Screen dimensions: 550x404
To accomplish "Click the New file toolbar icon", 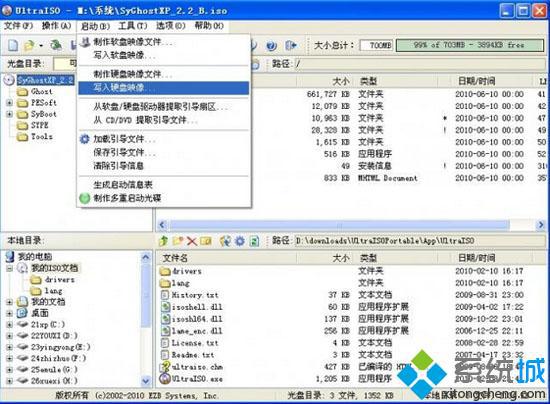I will [13, 45].
